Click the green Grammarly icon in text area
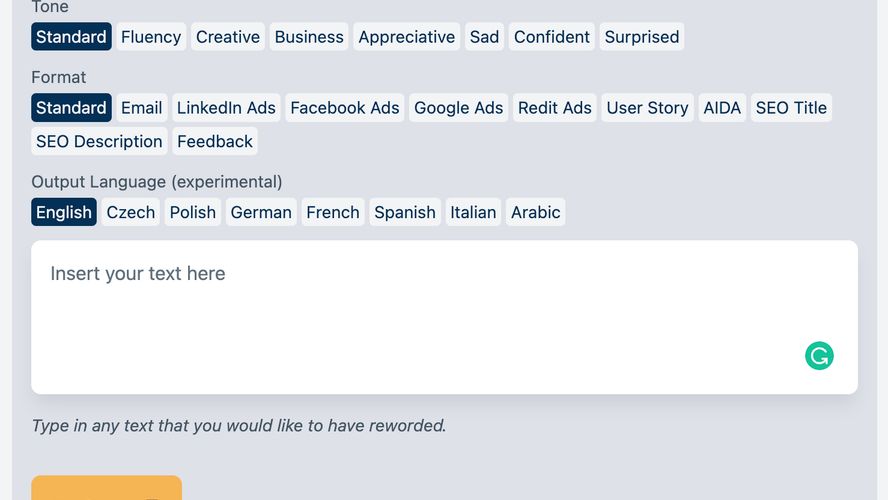Screen dimensions: 888x500 pos(819,356)
